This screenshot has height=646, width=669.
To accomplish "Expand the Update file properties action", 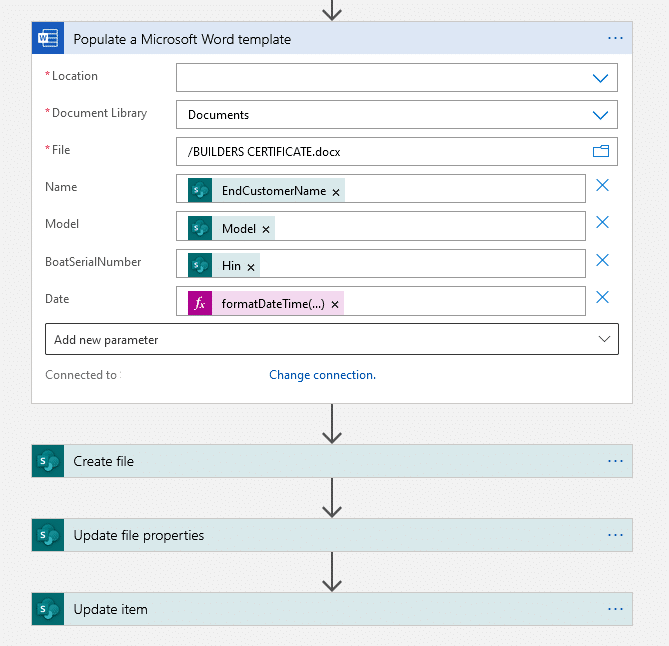I will point(300,535).
